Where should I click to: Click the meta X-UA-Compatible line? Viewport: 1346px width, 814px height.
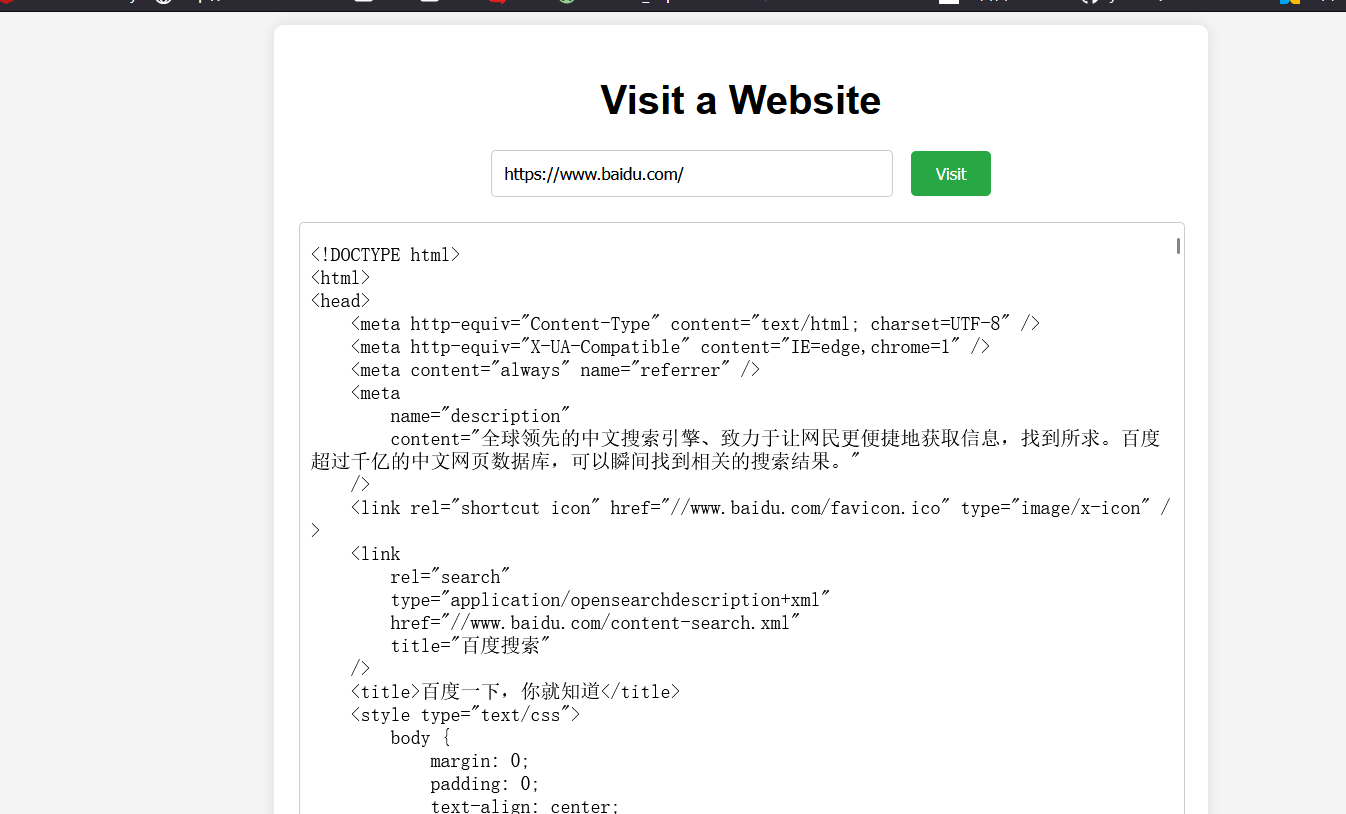671,347
